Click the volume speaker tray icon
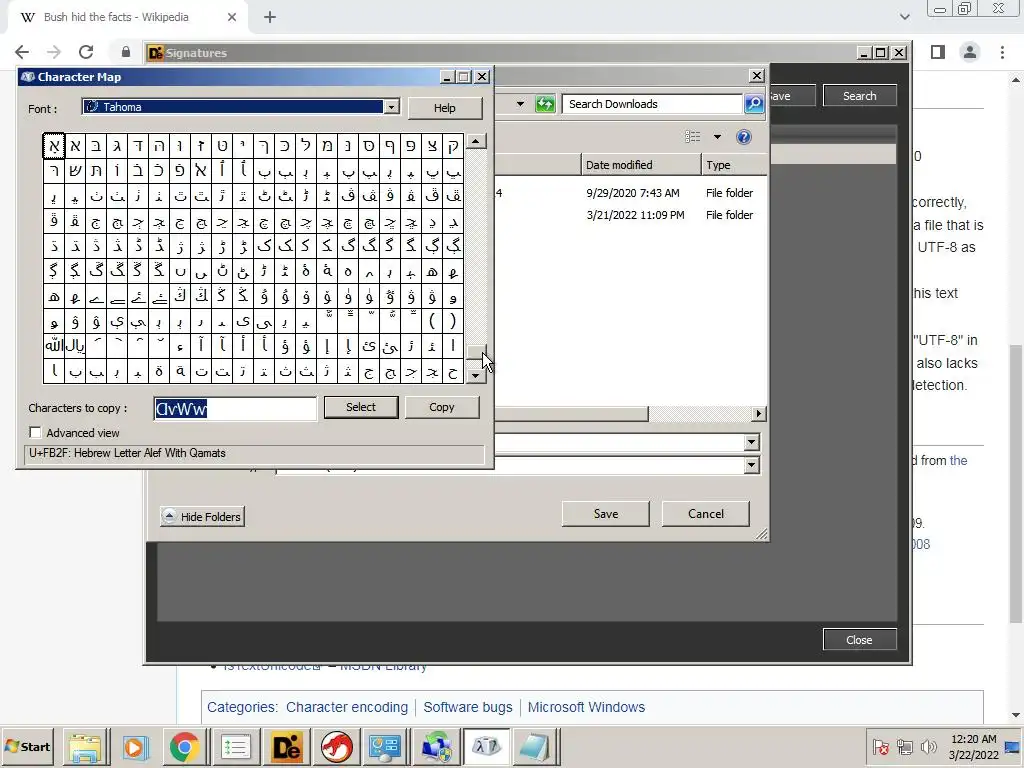 pos(928,746)
